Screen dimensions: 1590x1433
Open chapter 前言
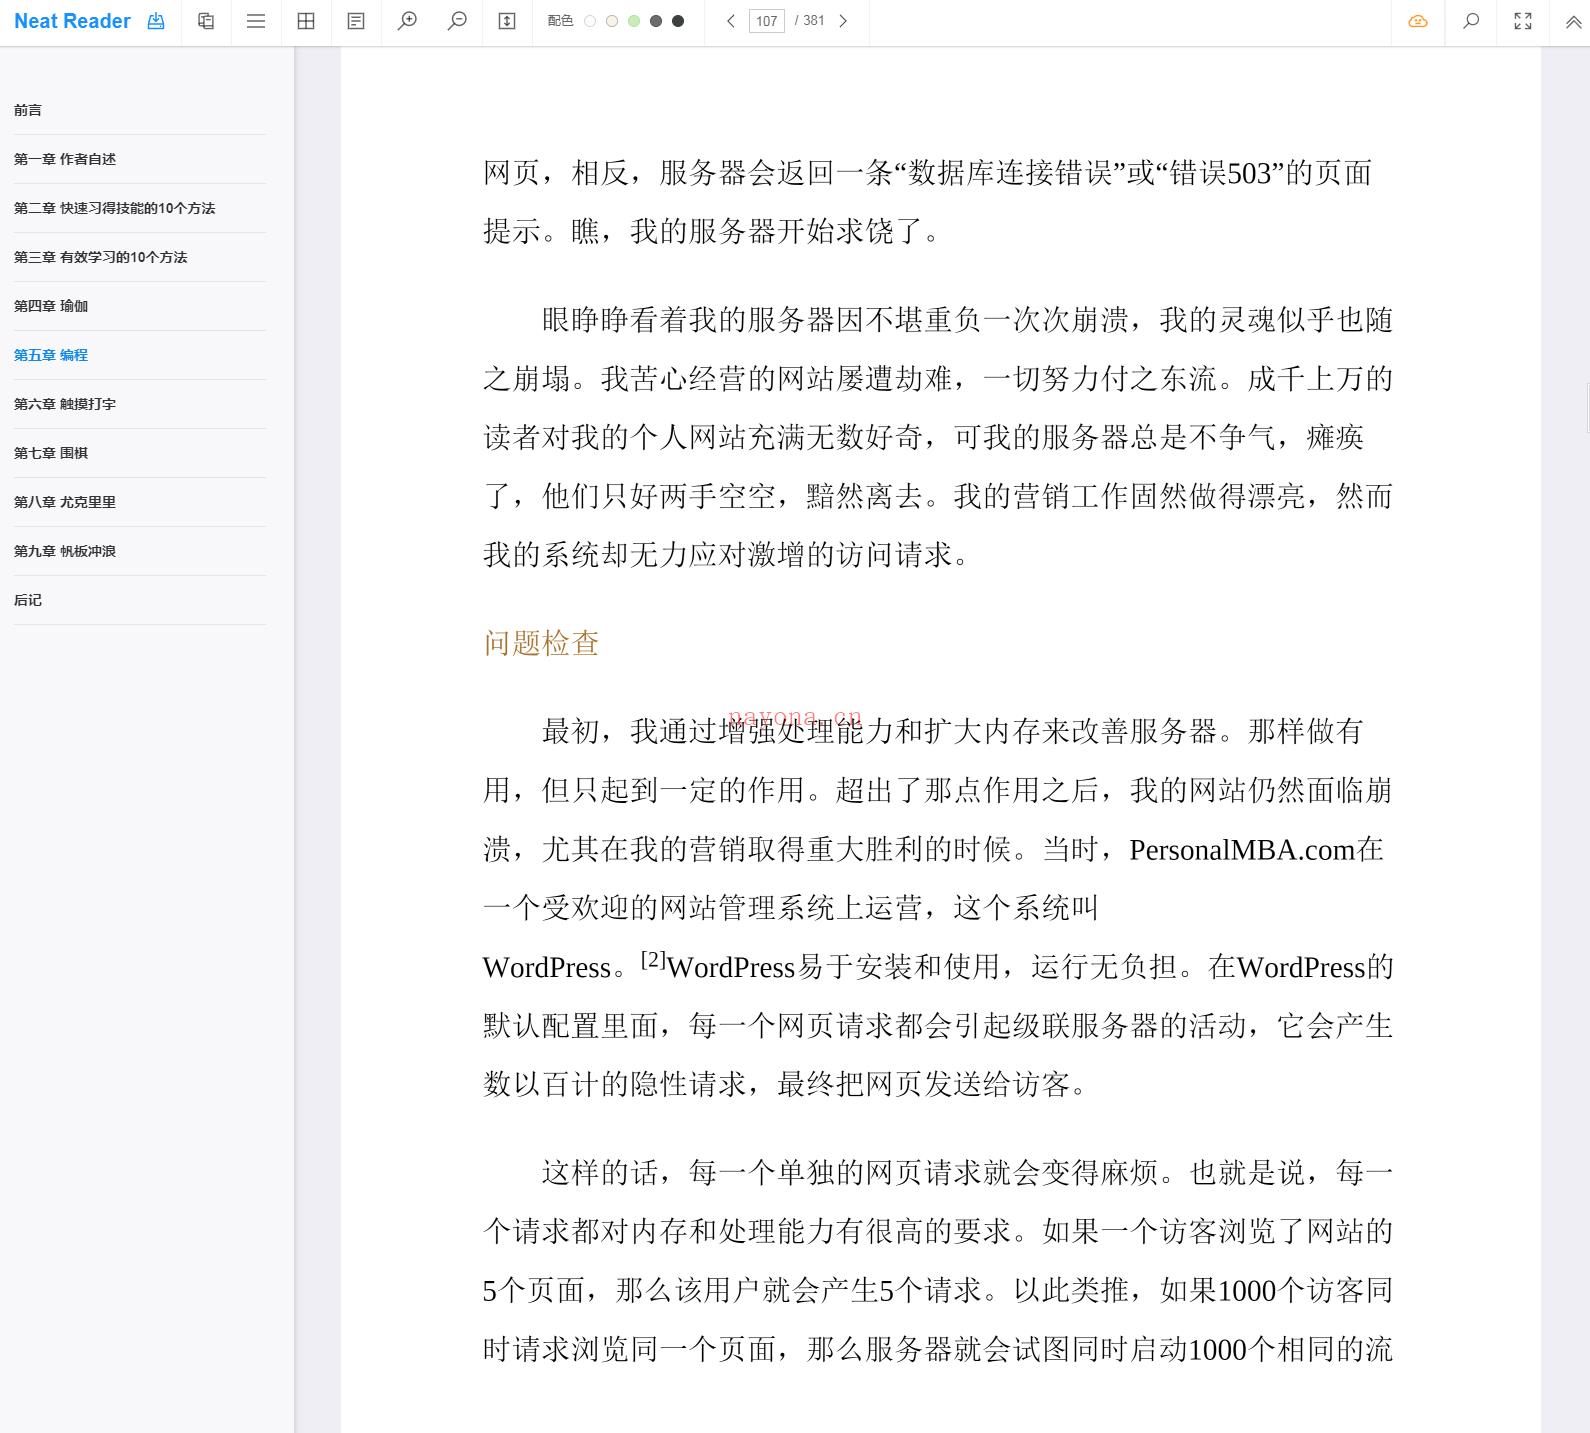pyautogui.click(x=28, y=110)
